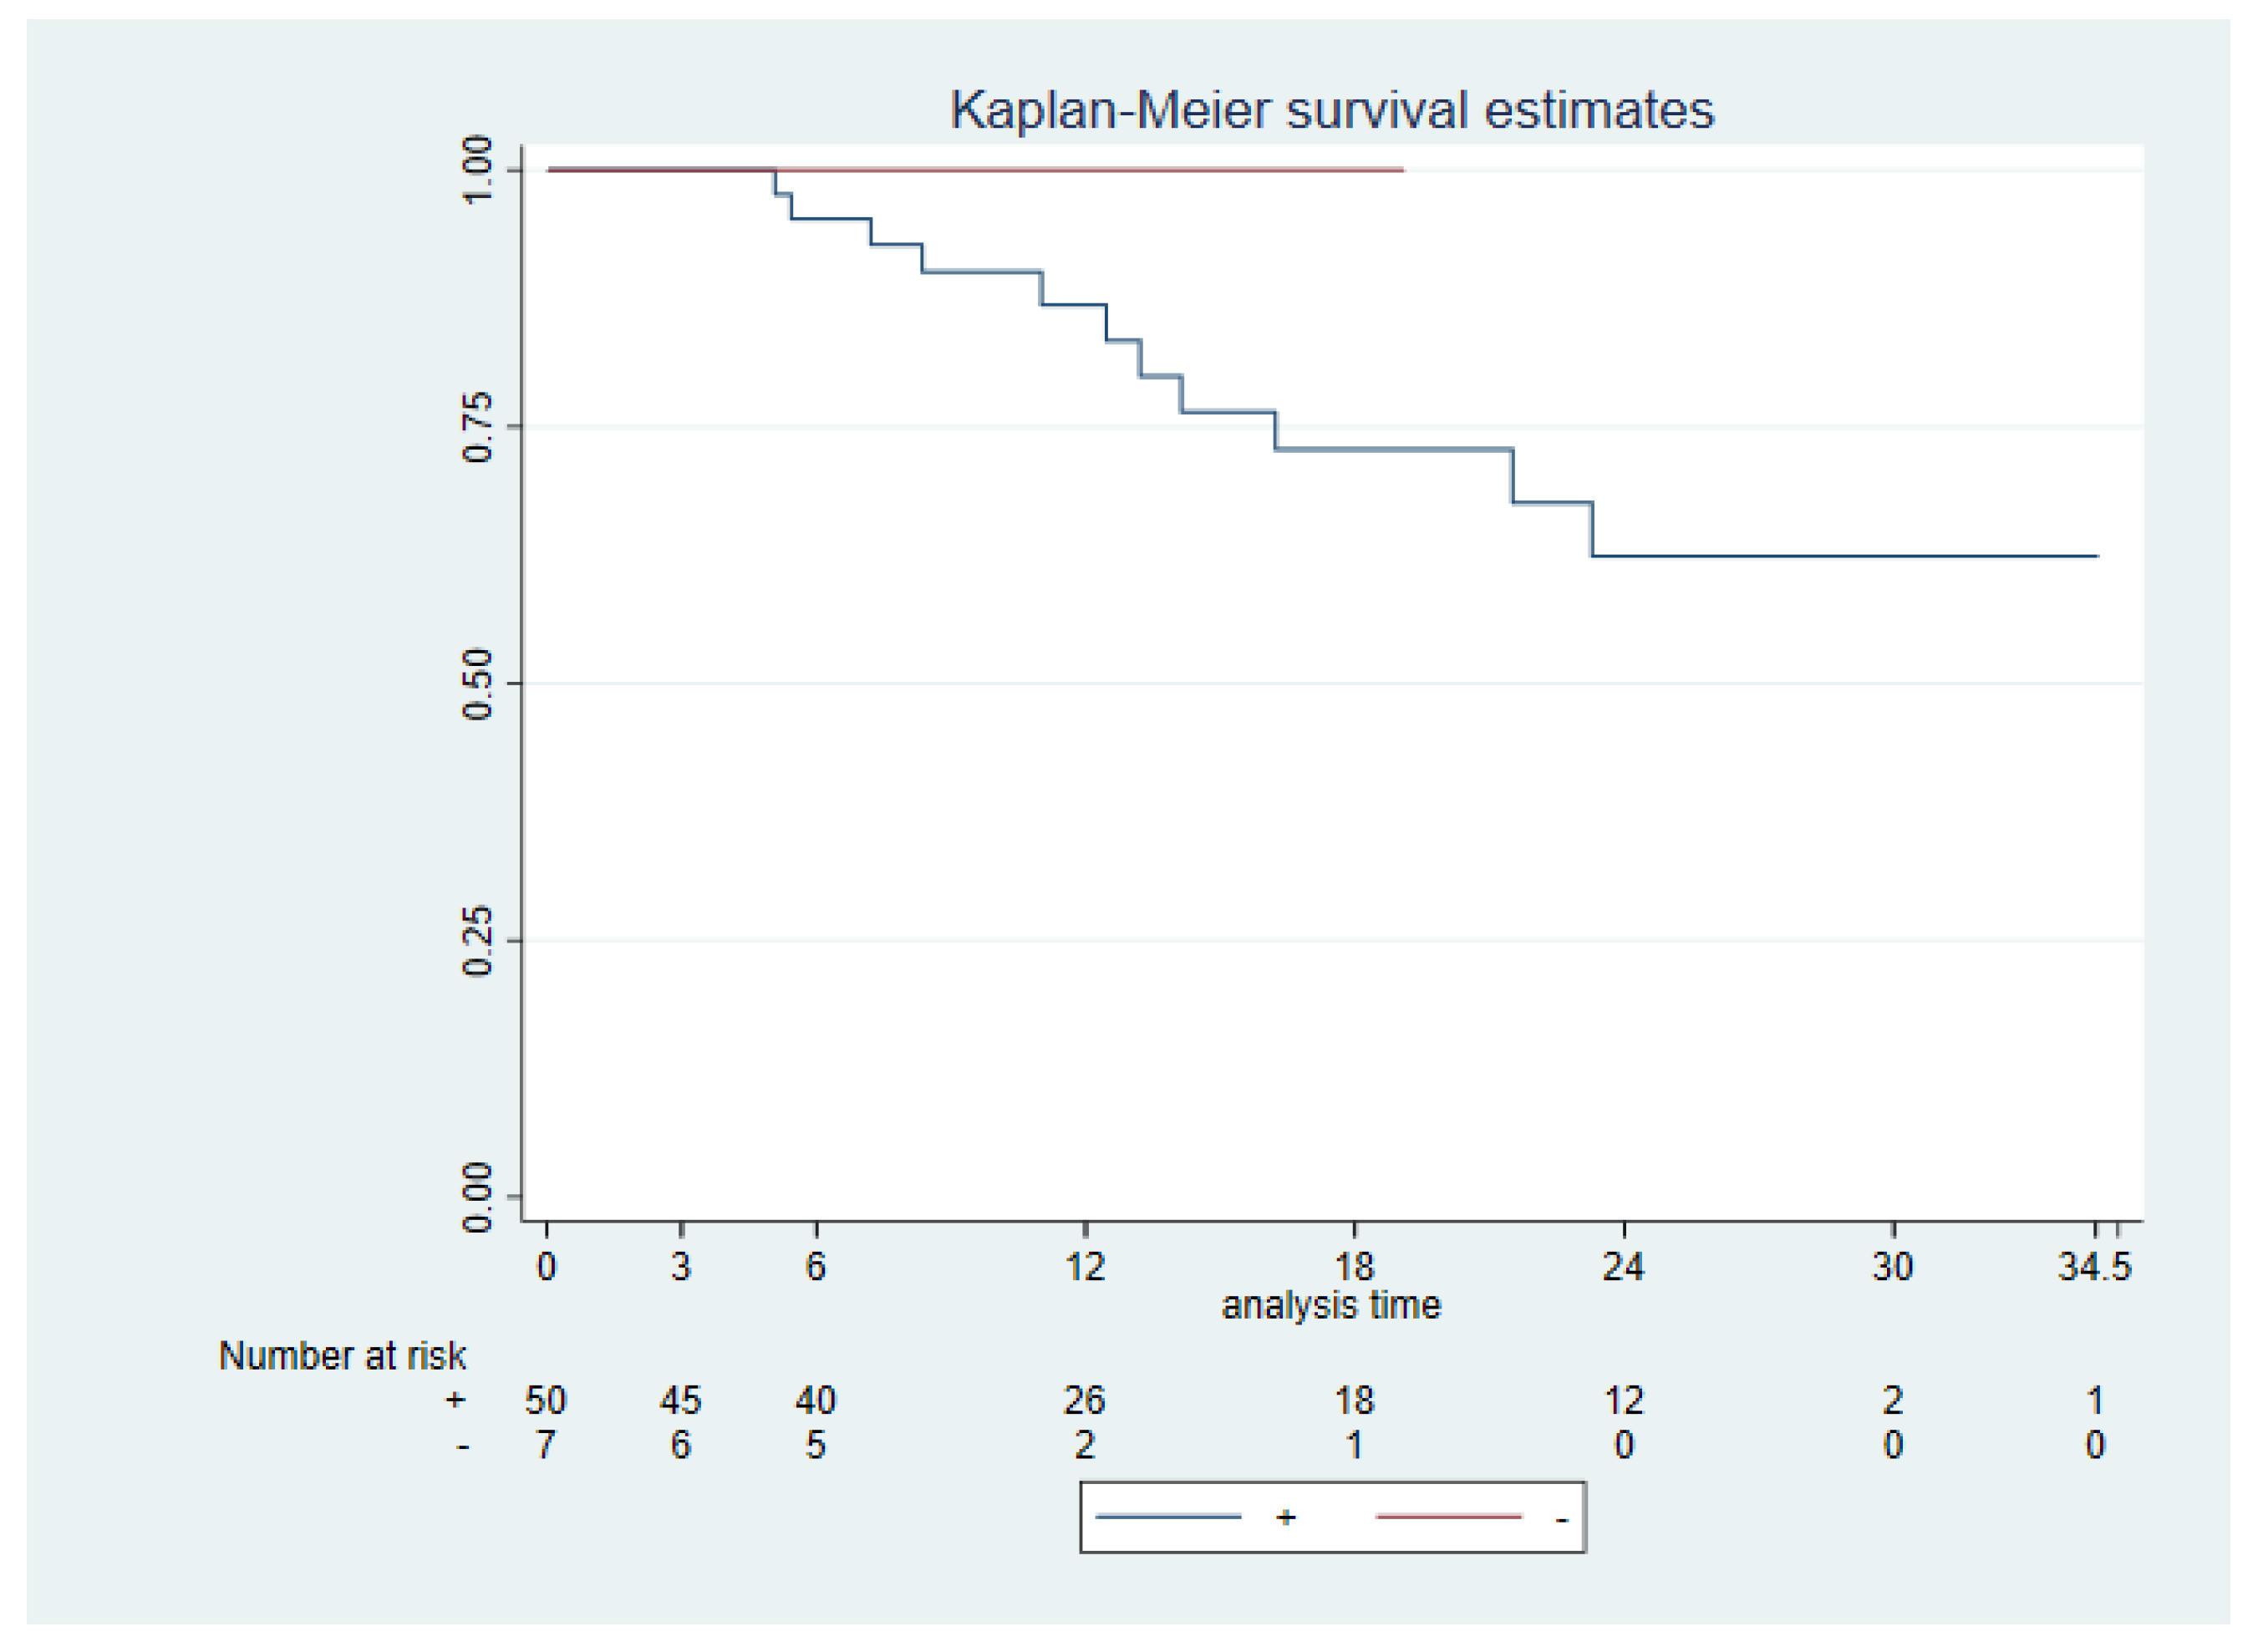Viewport: 2258px width, 1652px height.
Task: Click the at-risk value 50 for "+" group
Action: [546, 1401]
